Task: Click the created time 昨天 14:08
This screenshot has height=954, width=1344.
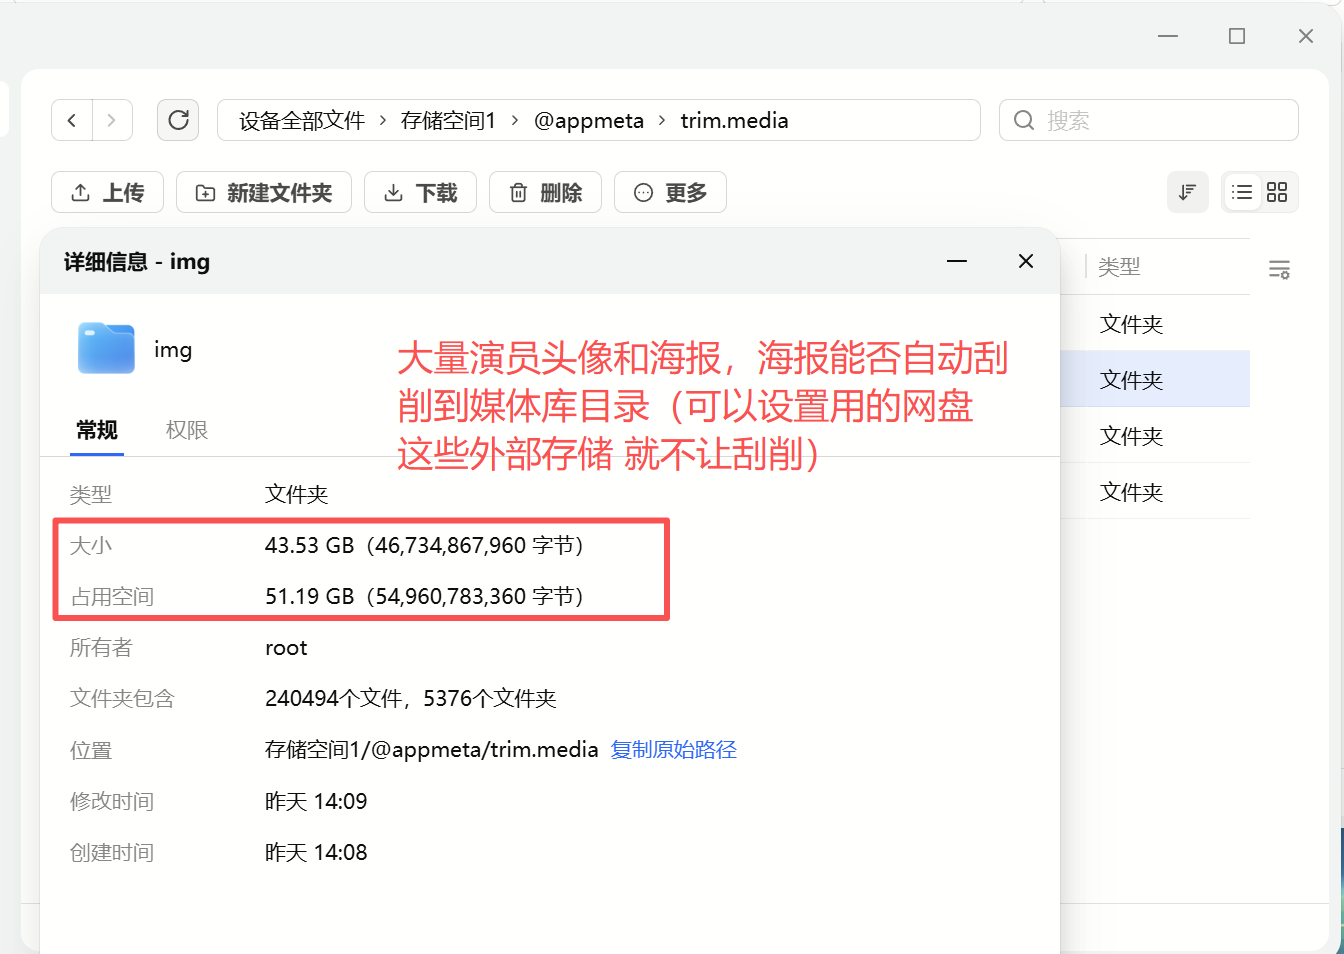Action: click(x=316, y=853)
